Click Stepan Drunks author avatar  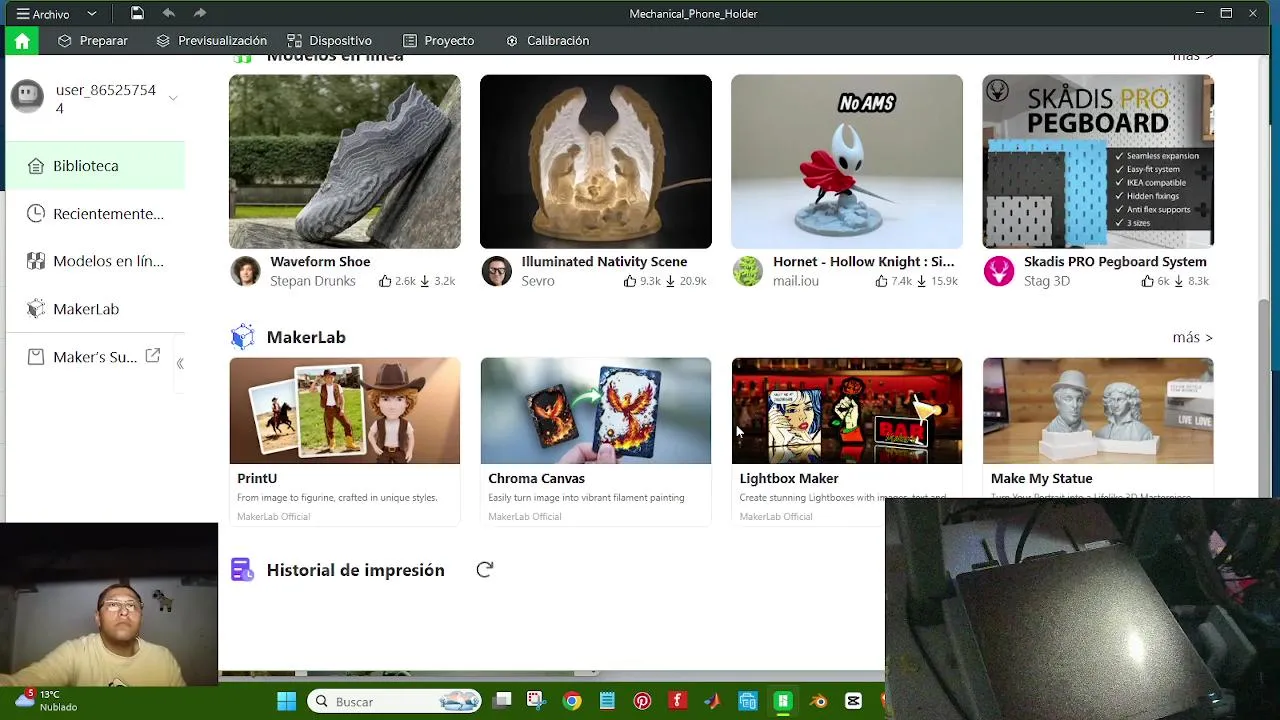click(x=245, y=271)
